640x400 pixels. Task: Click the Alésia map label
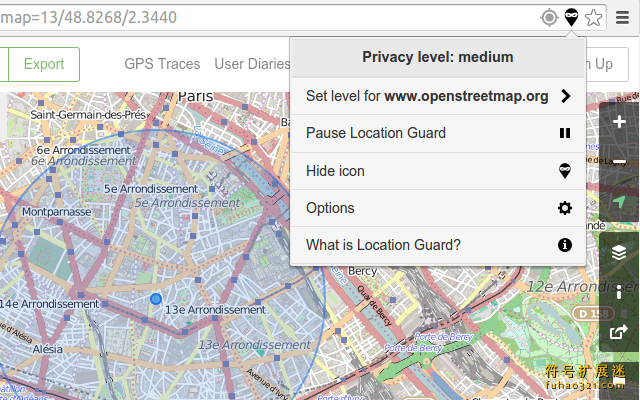click(x=48, y=349)
